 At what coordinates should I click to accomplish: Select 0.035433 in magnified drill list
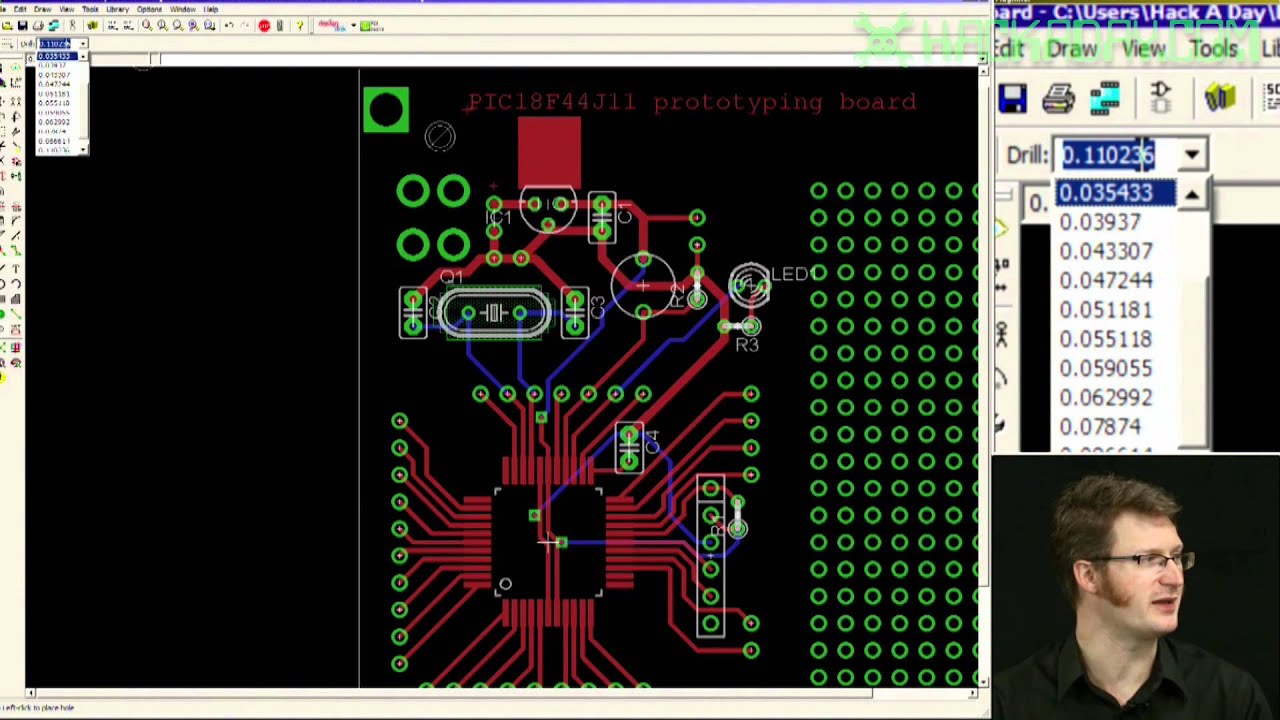pos(1116,193)
